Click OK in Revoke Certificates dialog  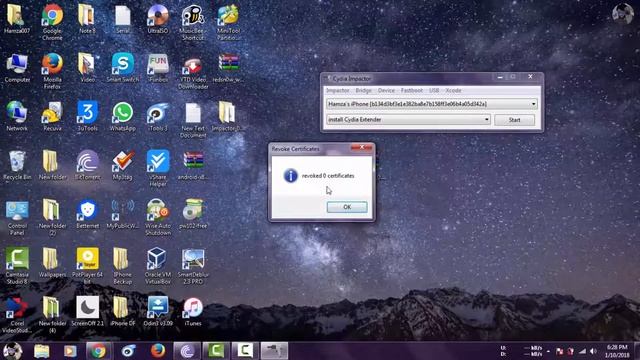(347, 207)
